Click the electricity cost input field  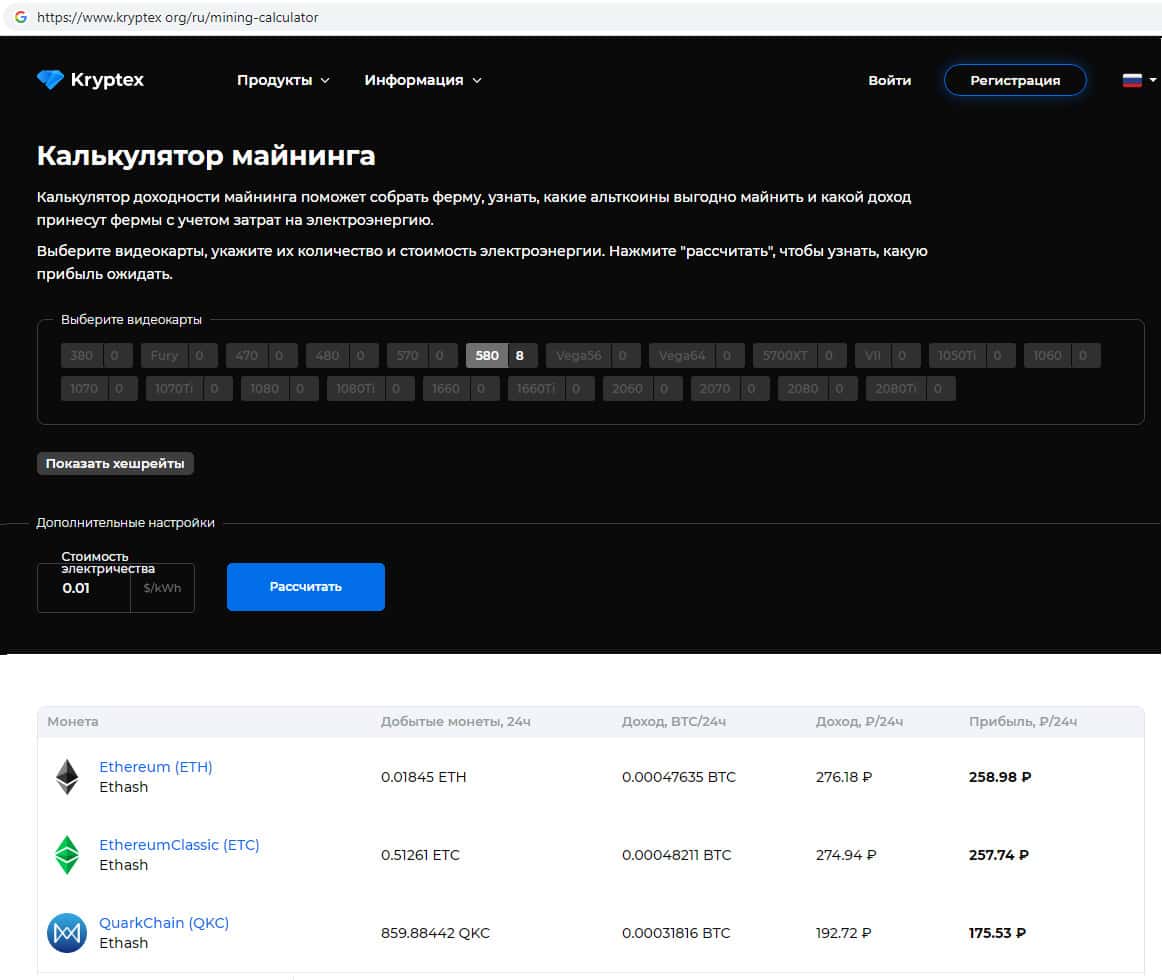(84, 588)
